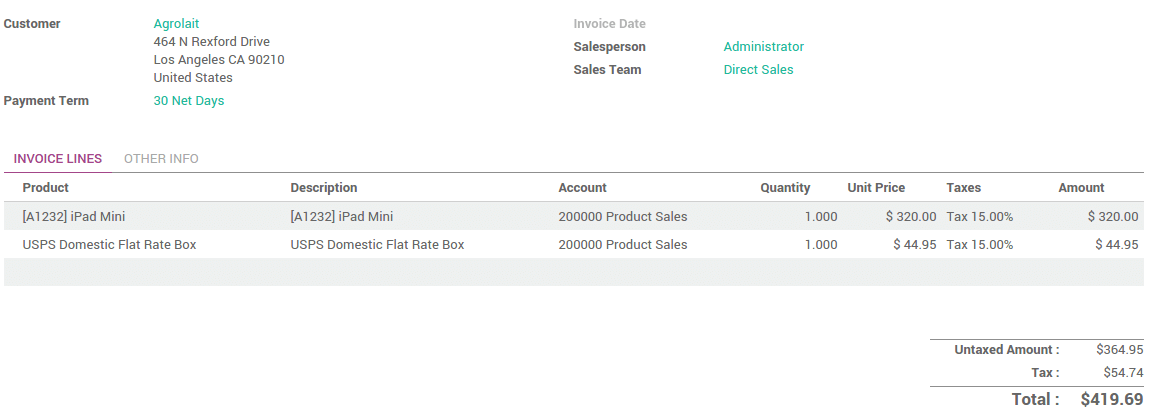Sort by the Amount column header
This screenshot has width=1157, height=416.
pyautogui.click(x=1081, y=188)
